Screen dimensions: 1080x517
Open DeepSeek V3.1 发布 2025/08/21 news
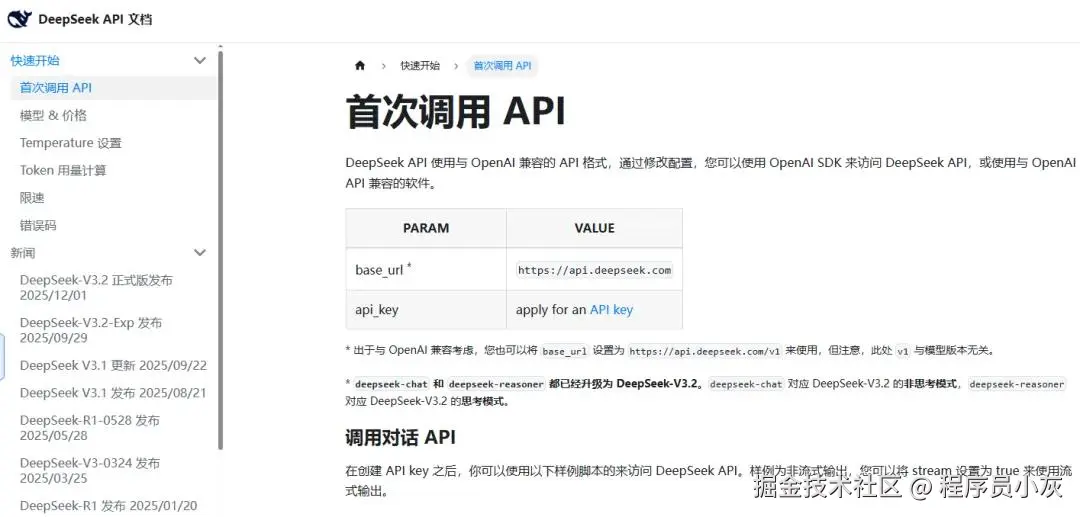(x=114, y=393)
